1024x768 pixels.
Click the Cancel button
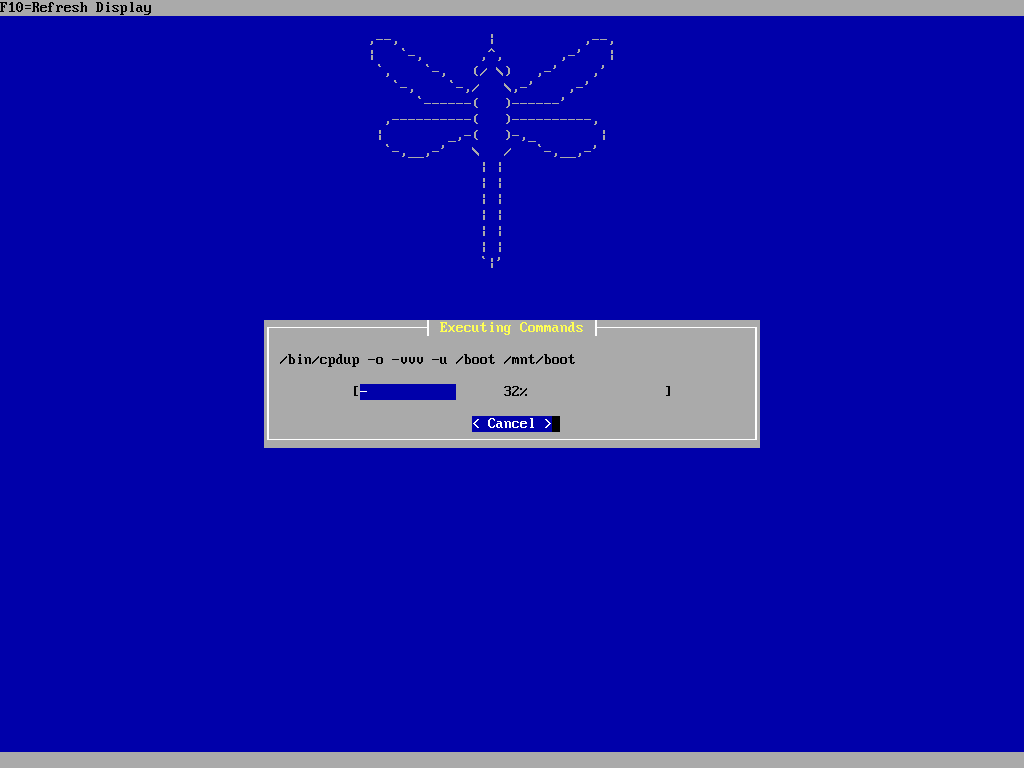[x=512, y=424]
